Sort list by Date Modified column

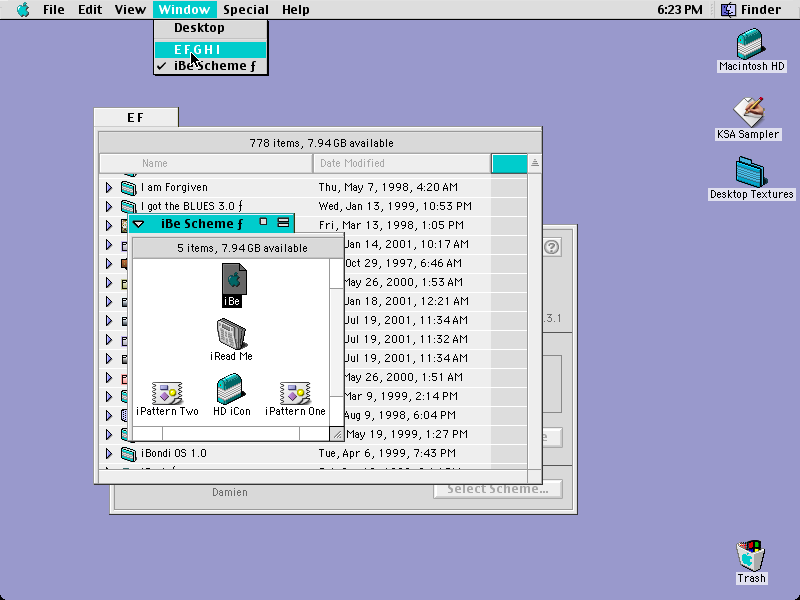[402, 163]
